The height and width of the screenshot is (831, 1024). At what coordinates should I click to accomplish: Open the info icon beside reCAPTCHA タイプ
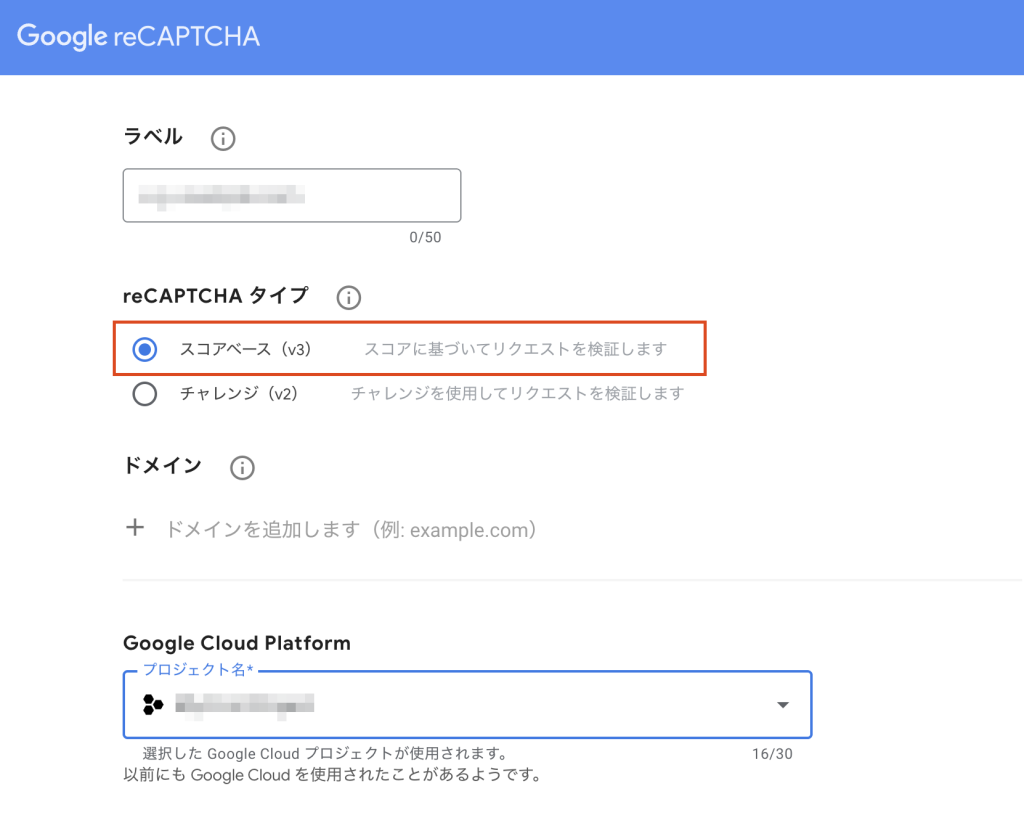click(x=348, y=297)
